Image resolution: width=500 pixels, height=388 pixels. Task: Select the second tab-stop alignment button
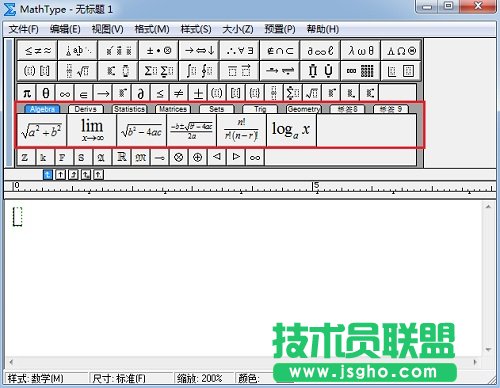click(x=60, y=174)
